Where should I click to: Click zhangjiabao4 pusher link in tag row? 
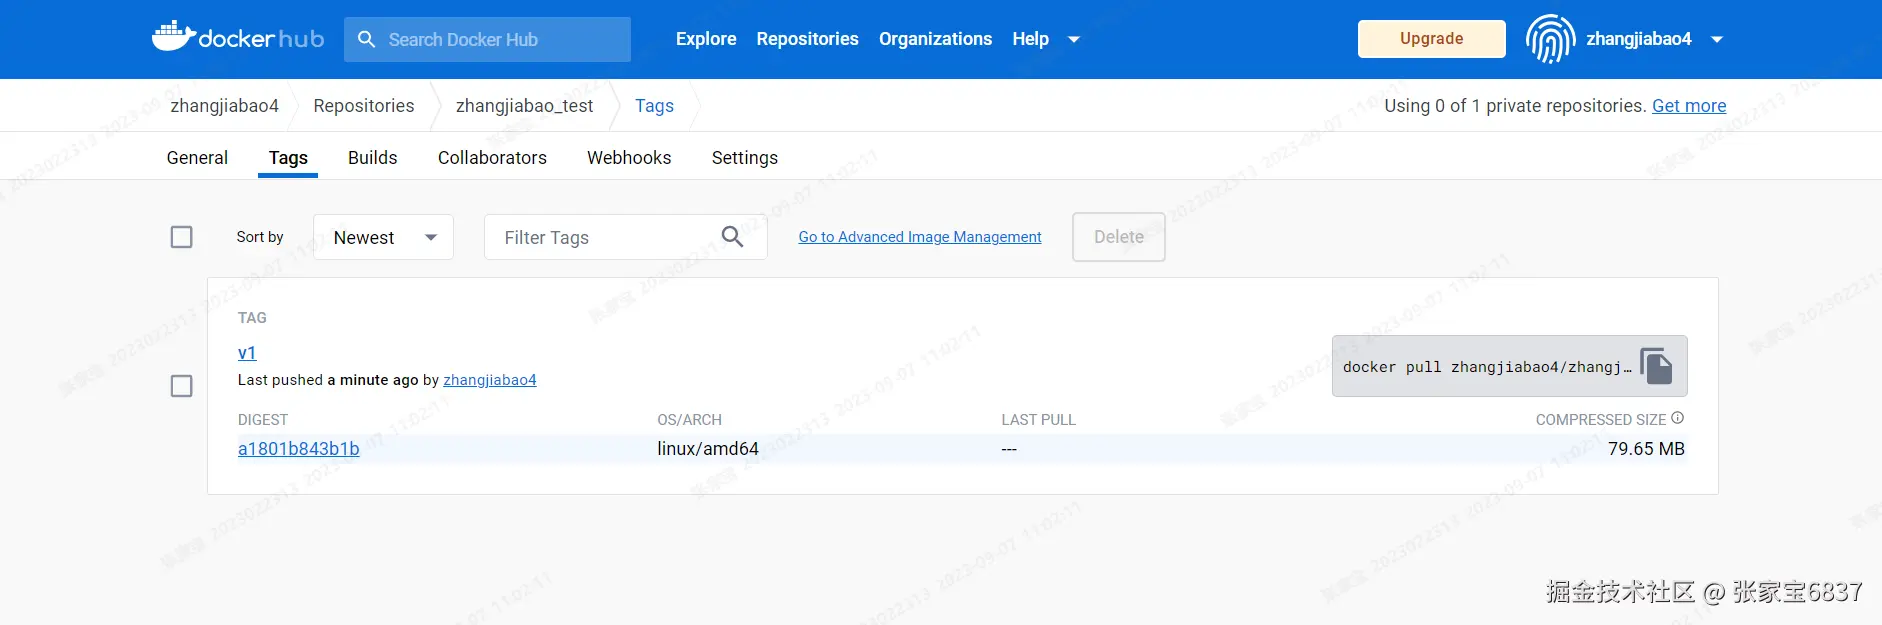point(490,380)
